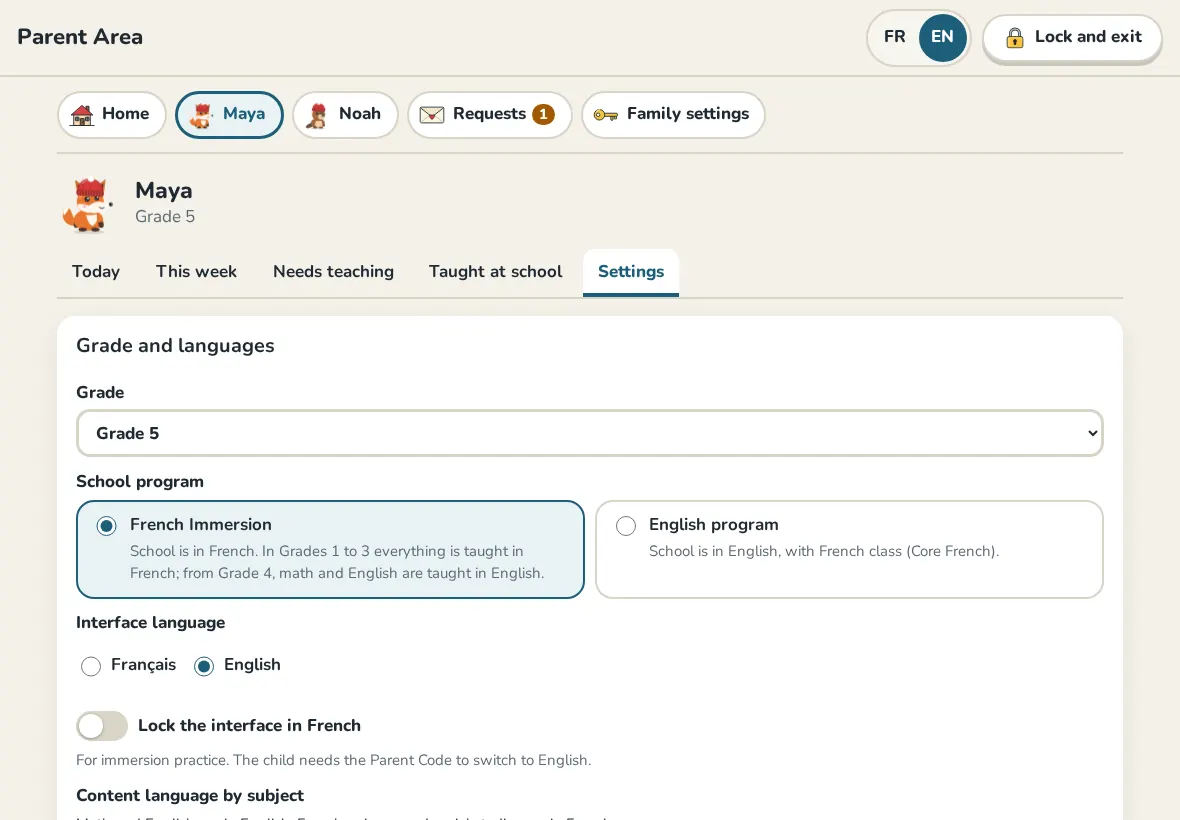Viewport: 1180px width, 820px height.
Task: Choose the English program radio option
Action: [625, 526]
